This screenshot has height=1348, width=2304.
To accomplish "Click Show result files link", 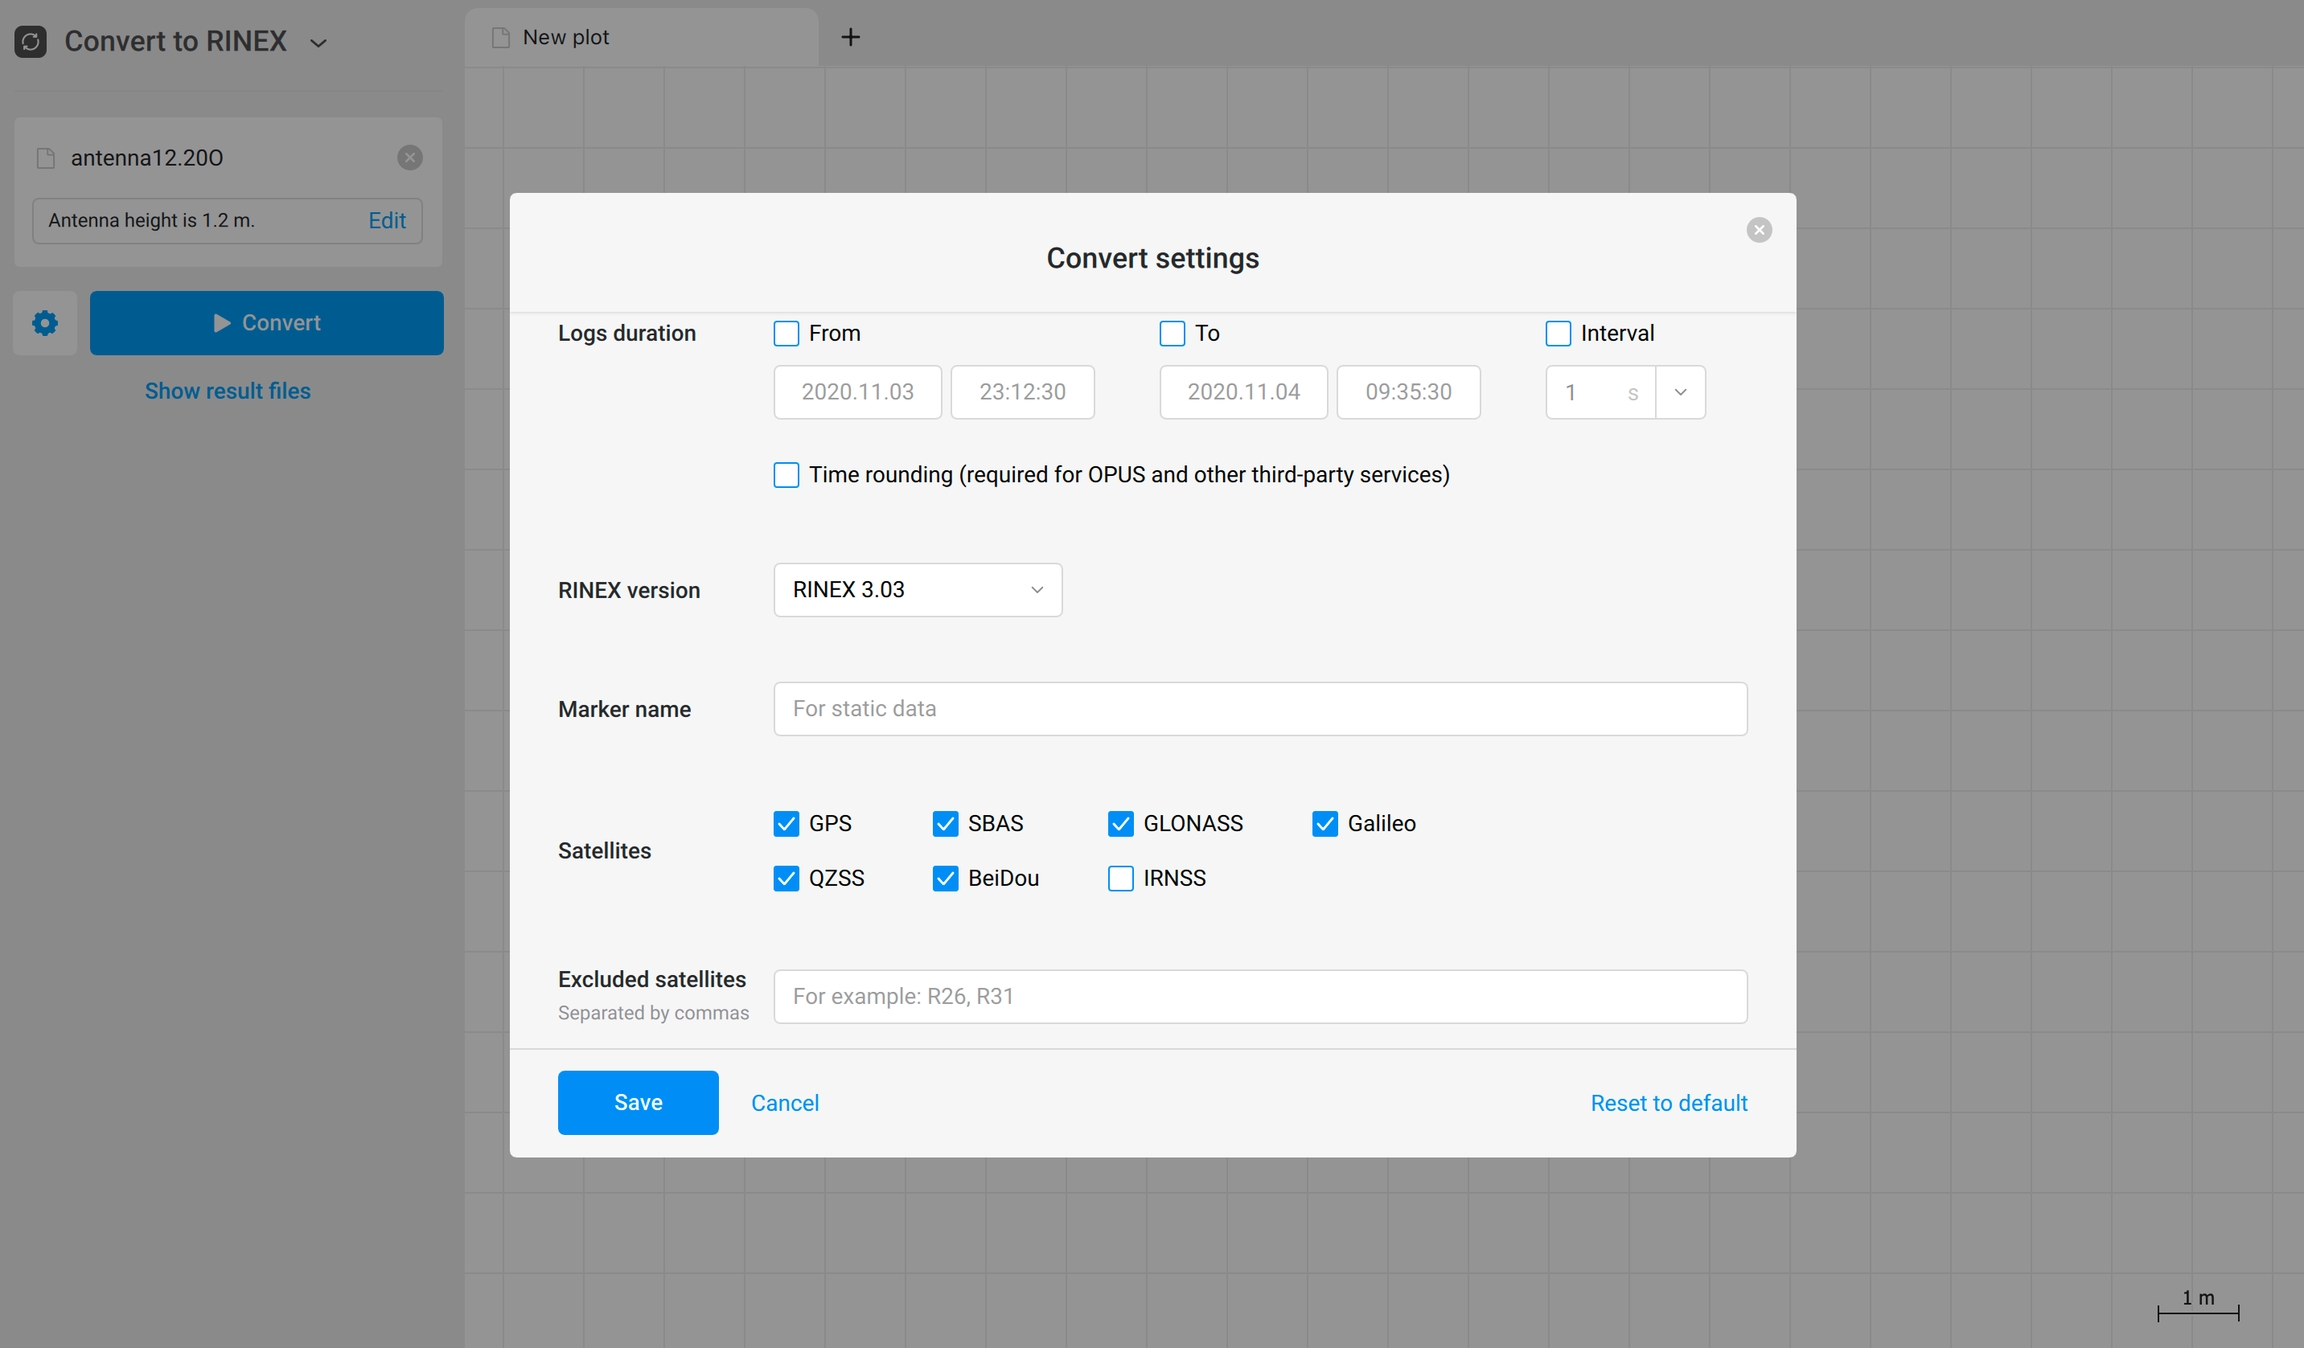I will pos(227,391).
